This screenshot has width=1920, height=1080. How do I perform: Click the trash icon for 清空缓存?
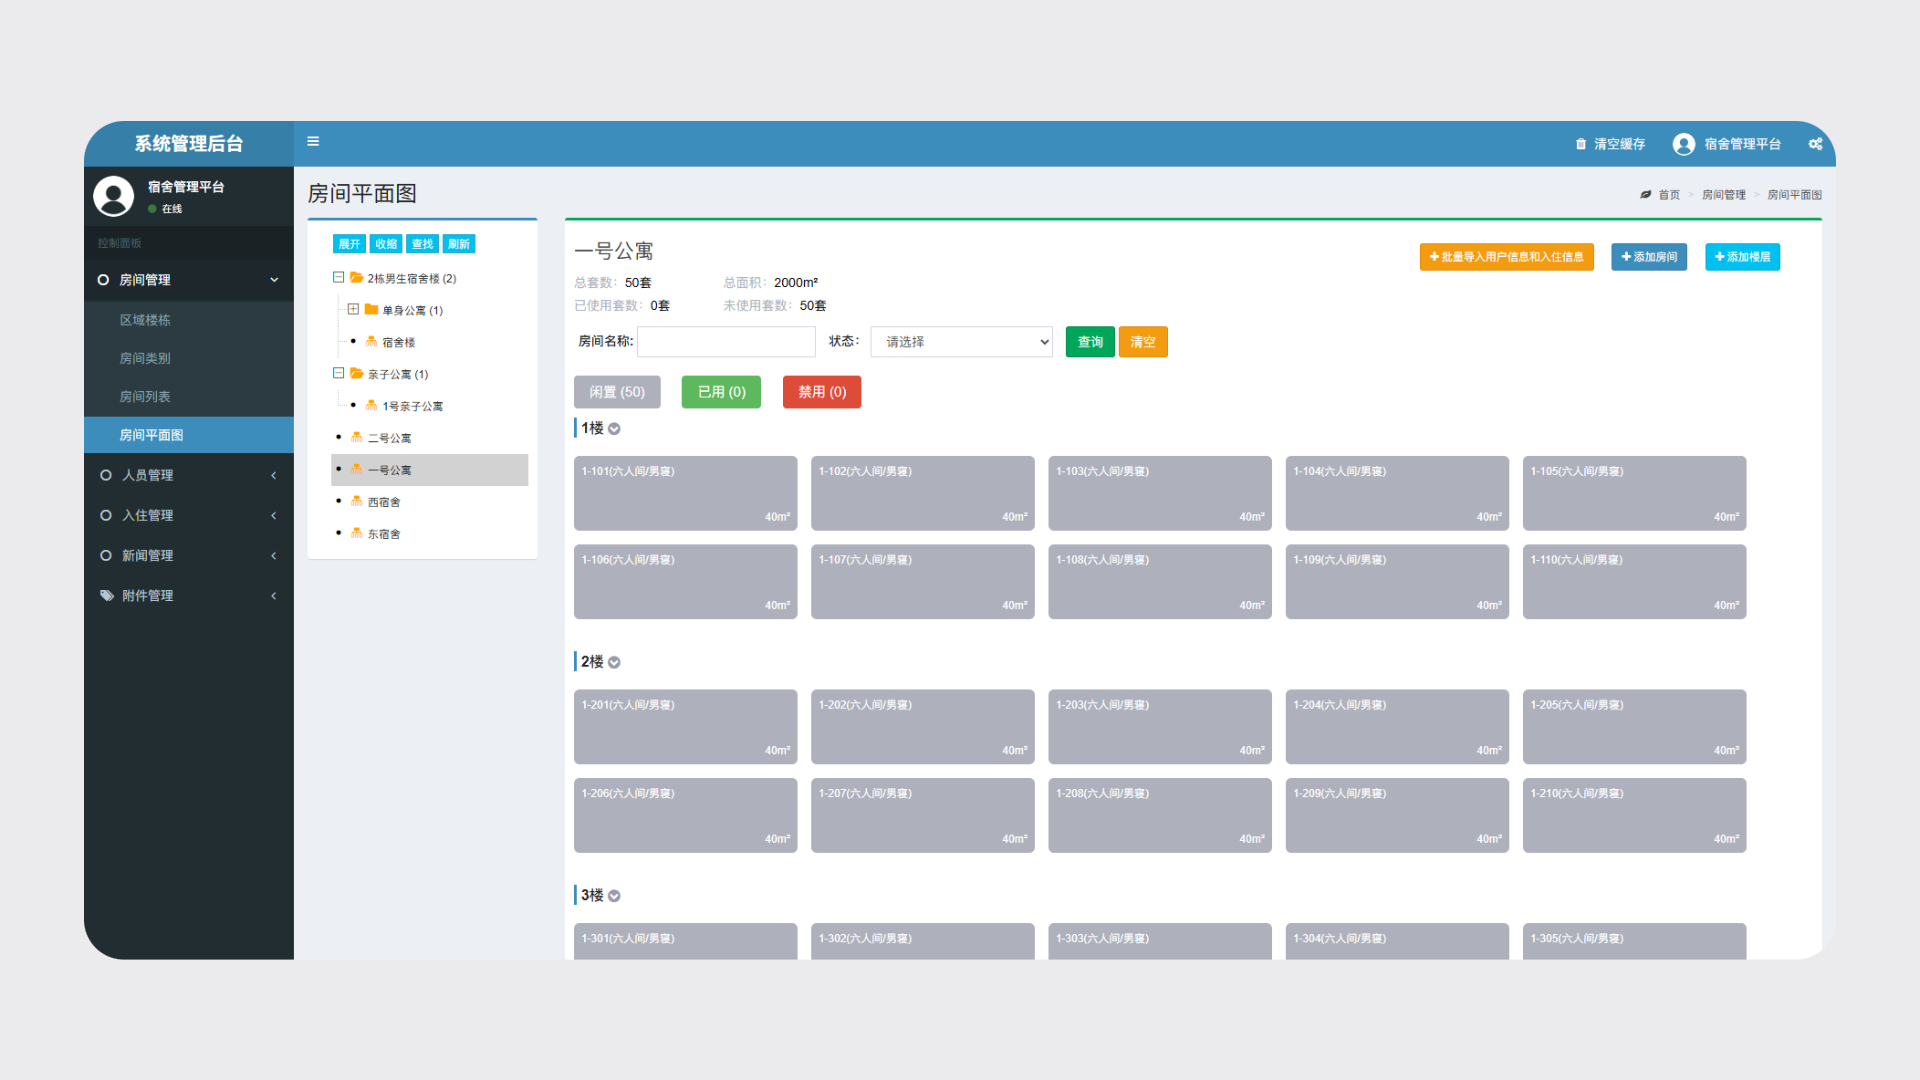pyautogui.click(x=1581, y=144)
